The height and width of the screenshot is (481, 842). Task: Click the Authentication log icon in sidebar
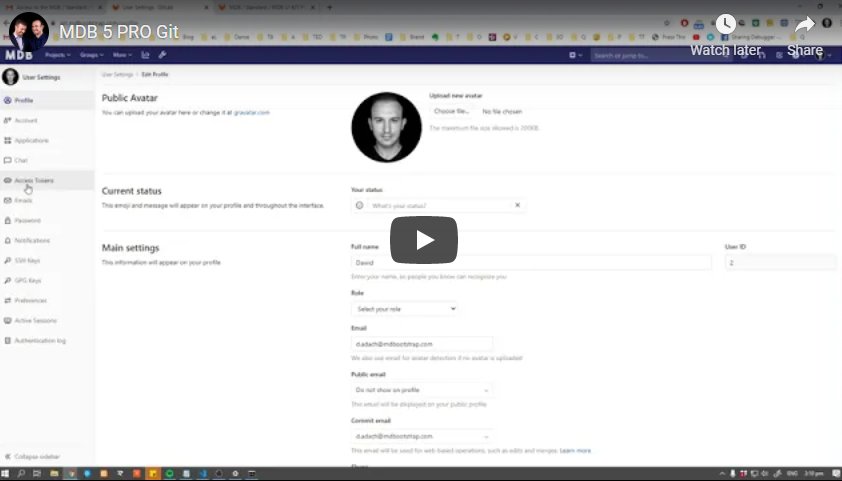[8, 340]
